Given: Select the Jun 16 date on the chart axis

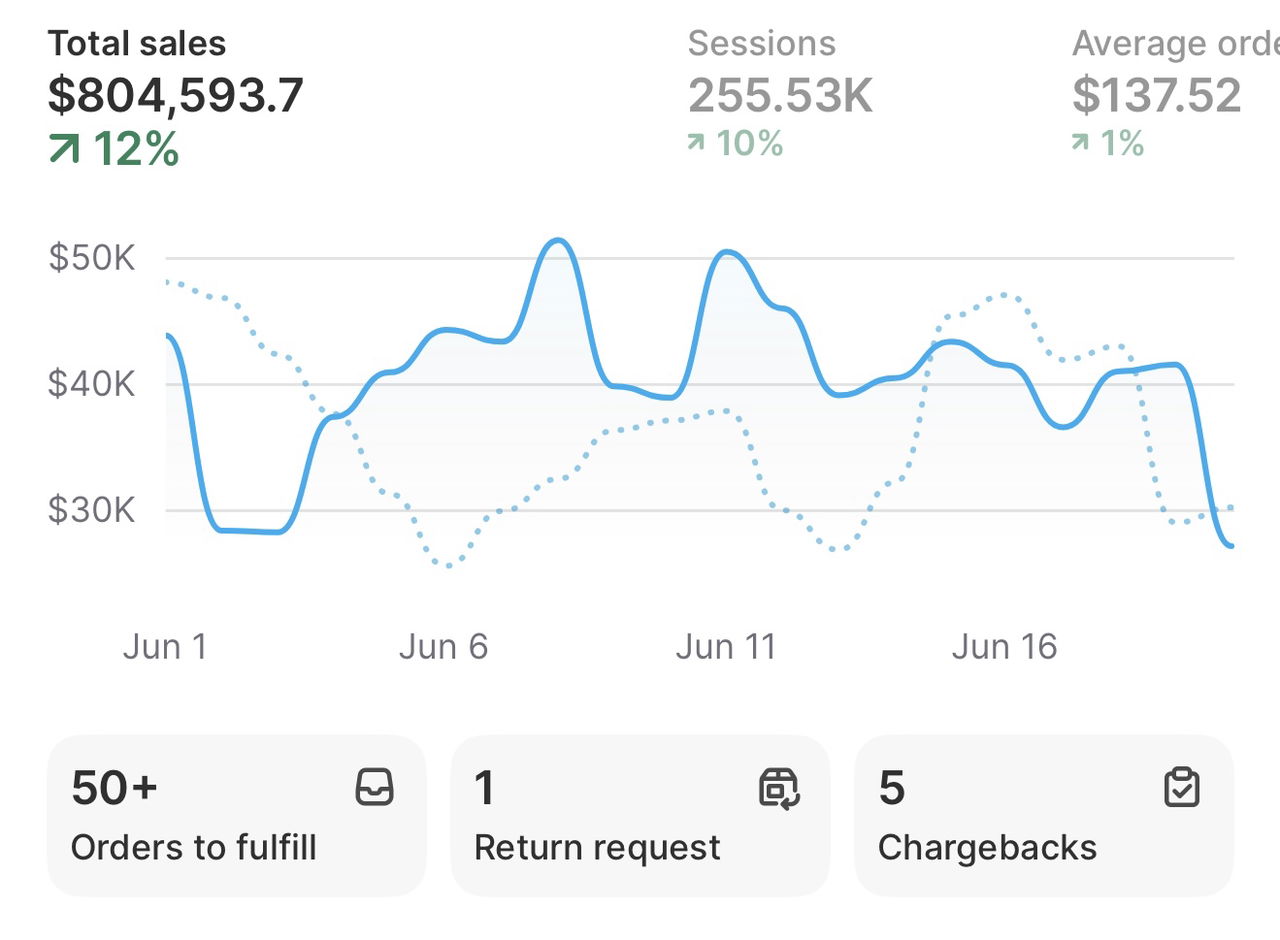Looking at the screenshot, I should (1004, 647).
